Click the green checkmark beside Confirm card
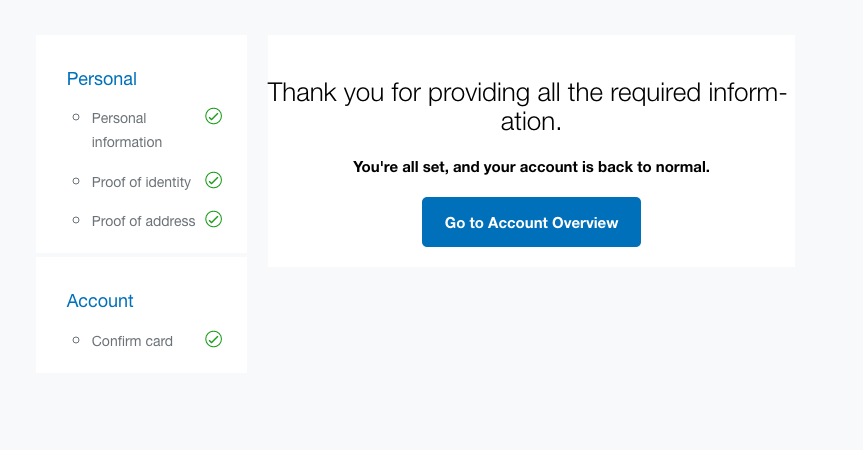Viewport: 863px width, 450px height. point(213,339)
